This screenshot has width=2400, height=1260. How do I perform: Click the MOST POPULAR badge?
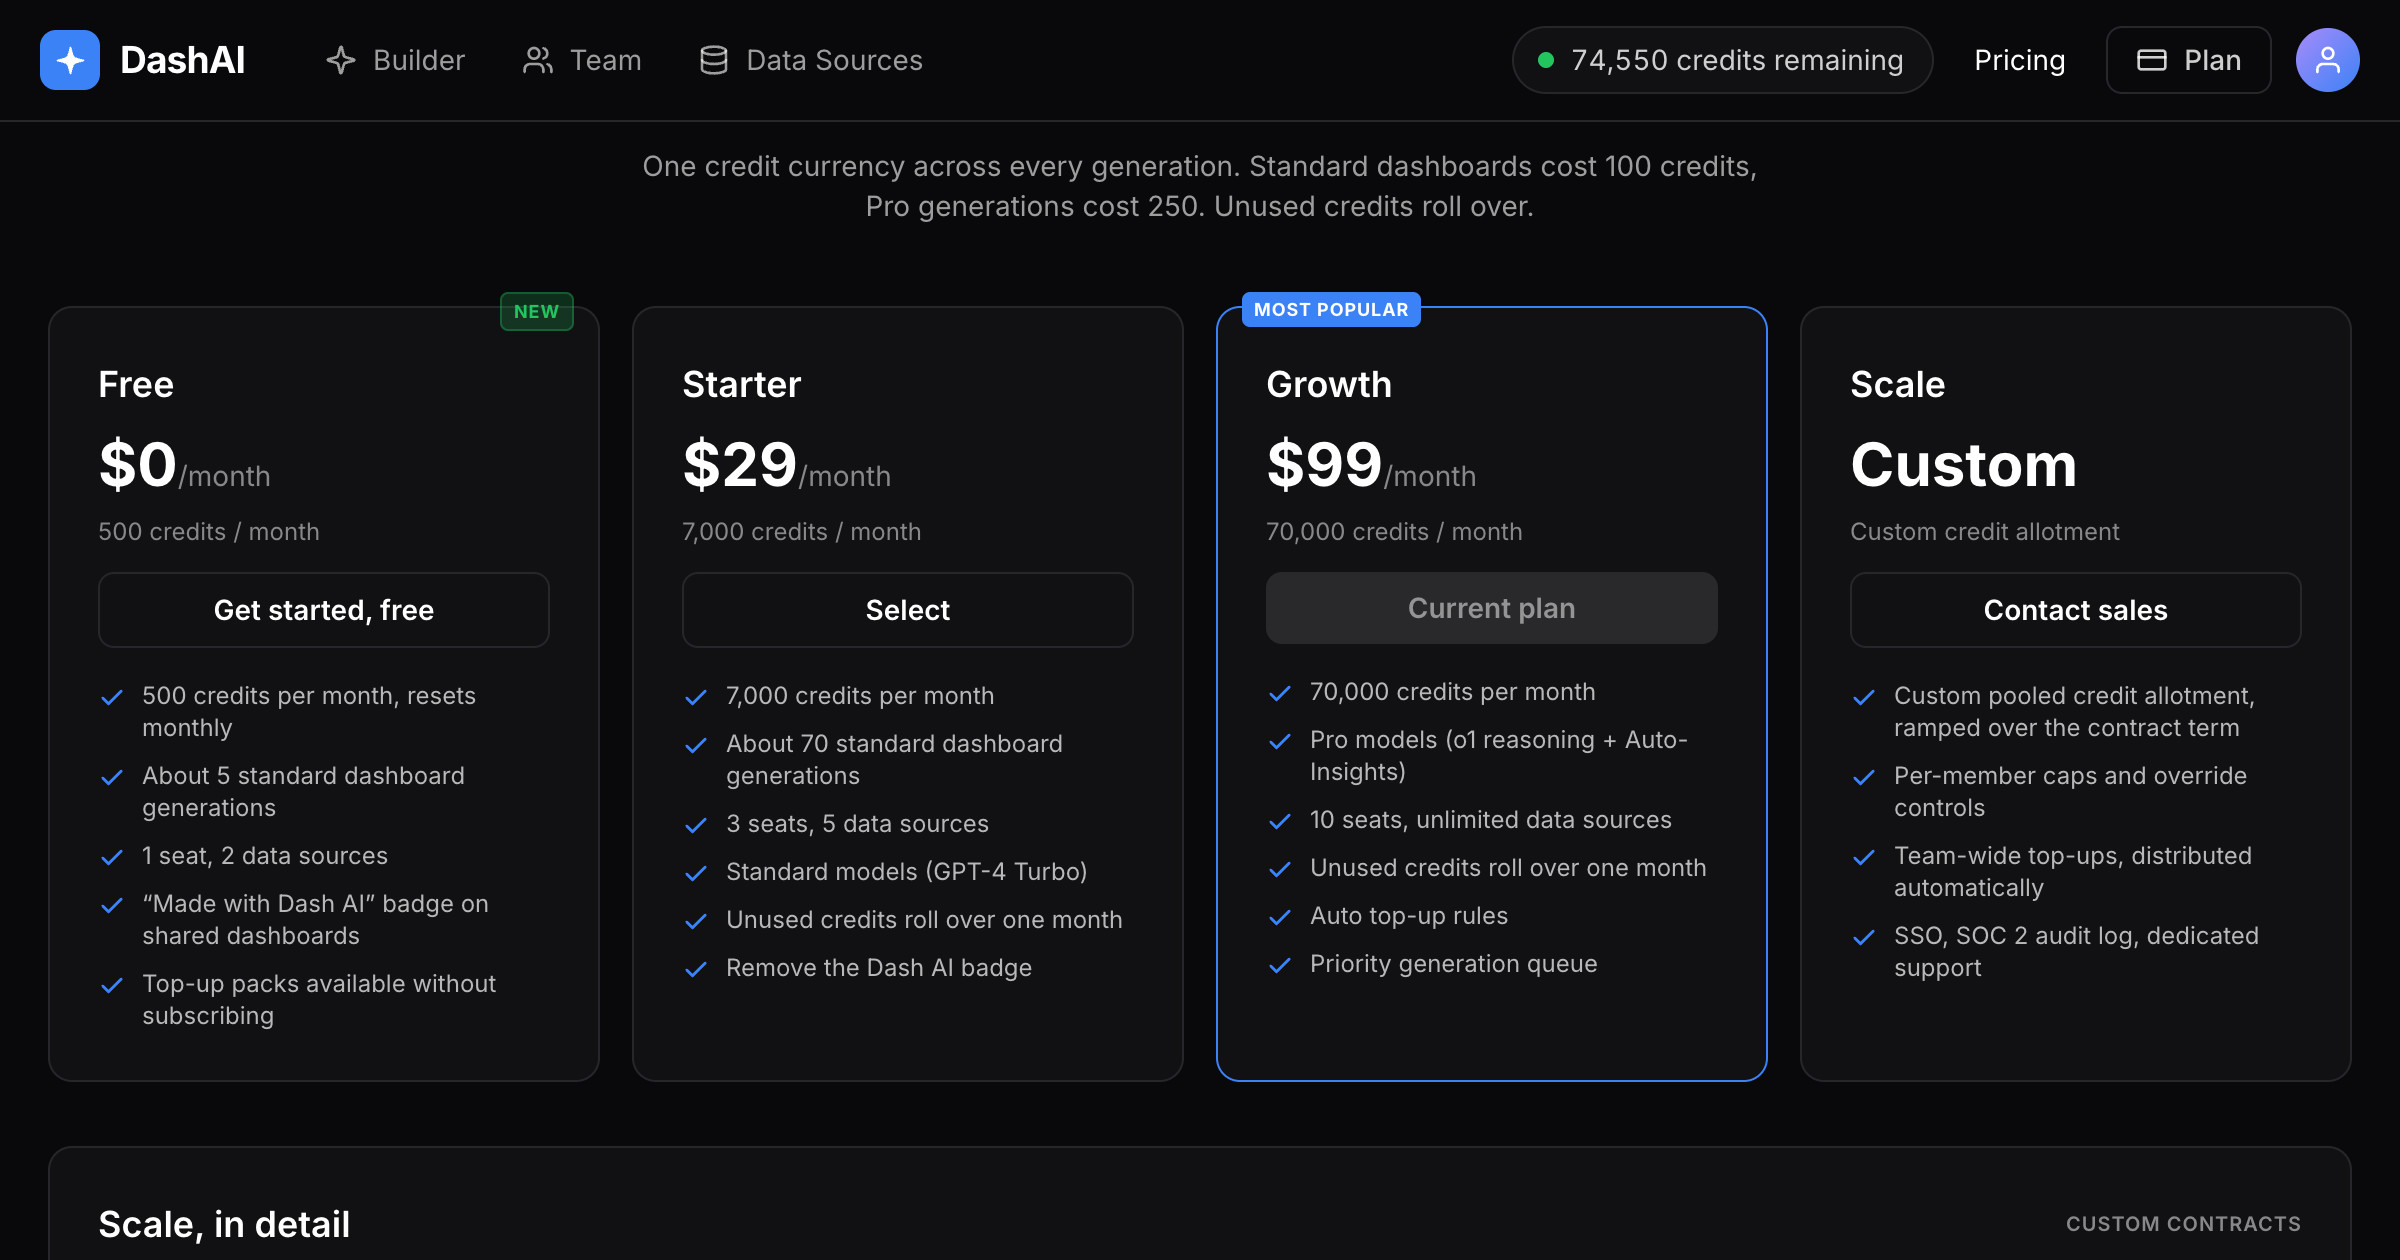point(1331,309)
